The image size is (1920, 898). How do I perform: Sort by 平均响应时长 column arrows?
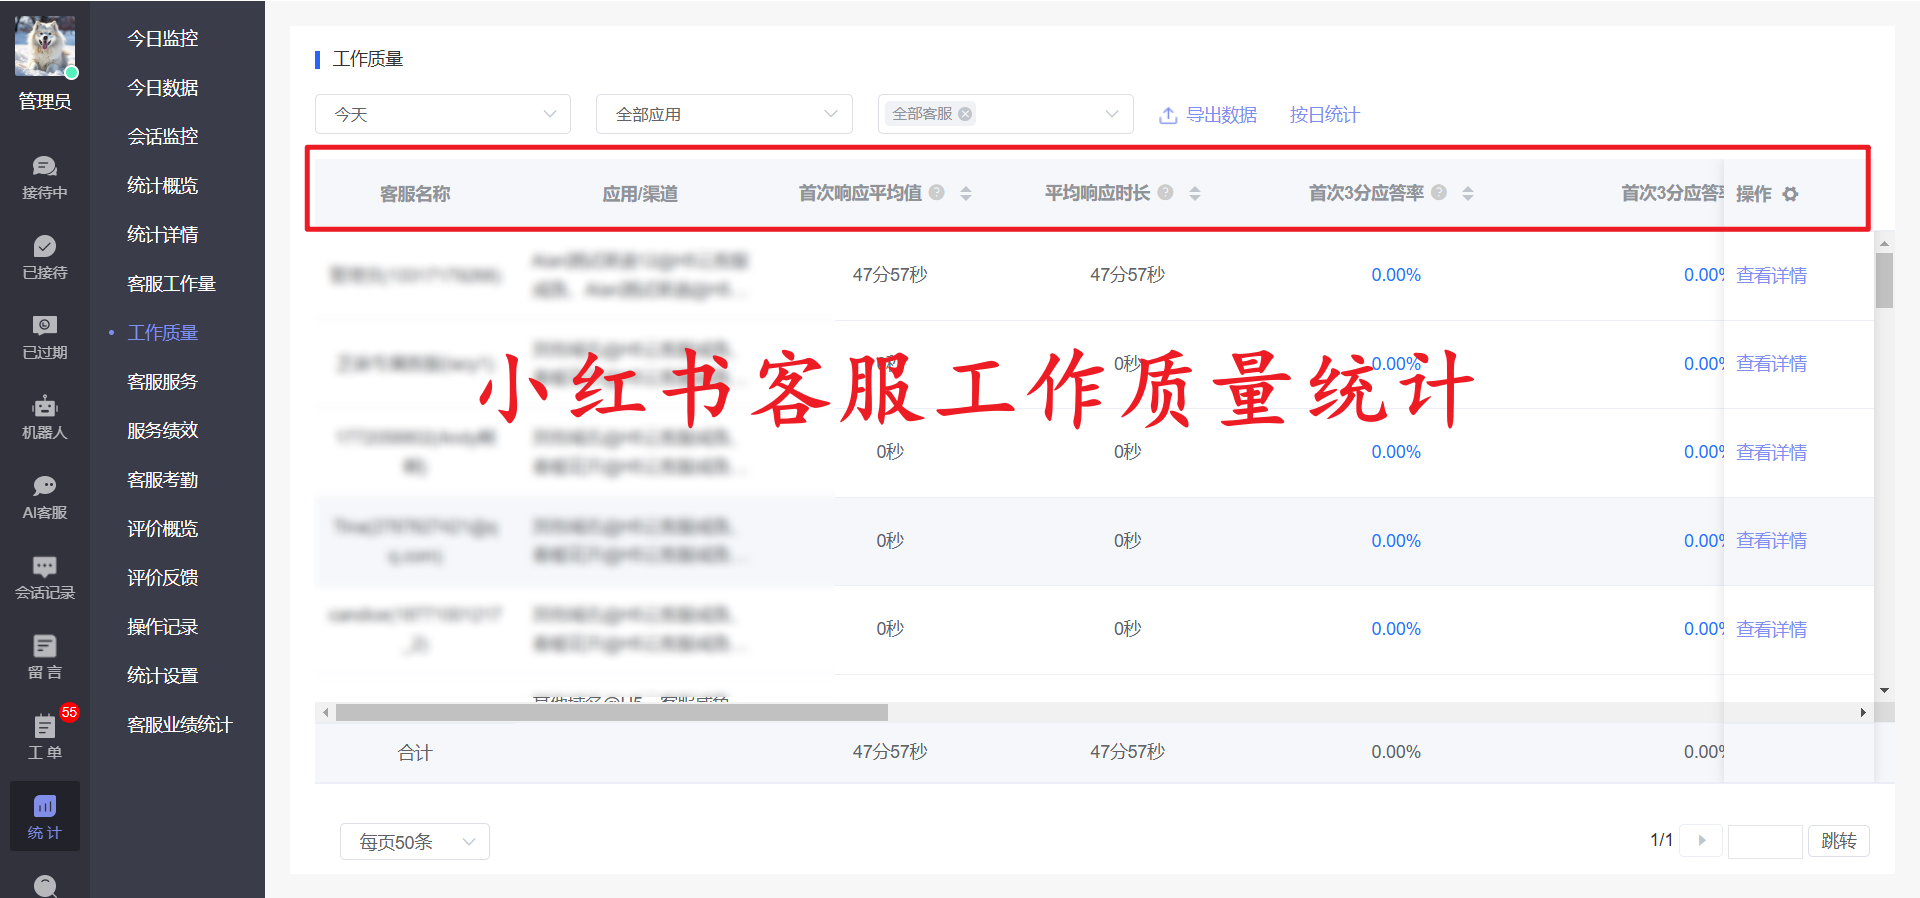click(1195, 193)
